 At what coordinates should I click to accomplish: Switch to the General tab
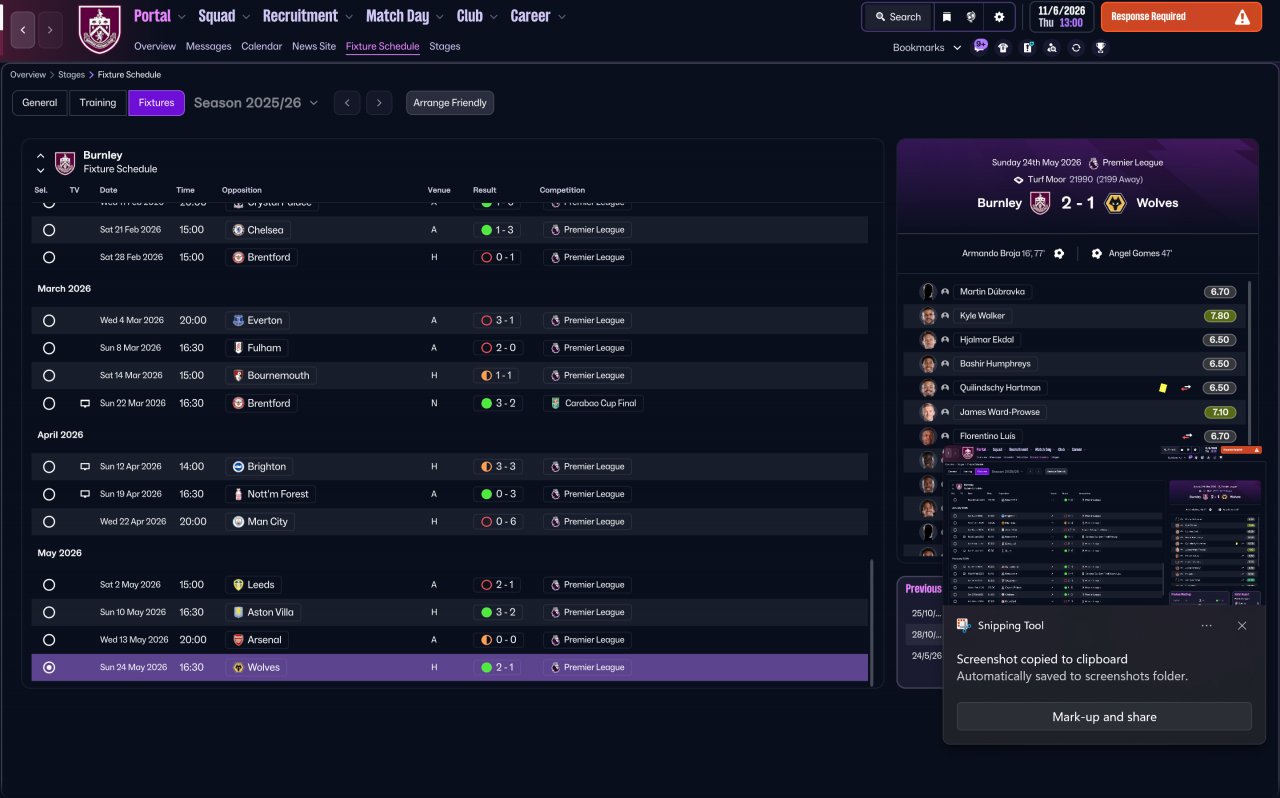[40, 103]
